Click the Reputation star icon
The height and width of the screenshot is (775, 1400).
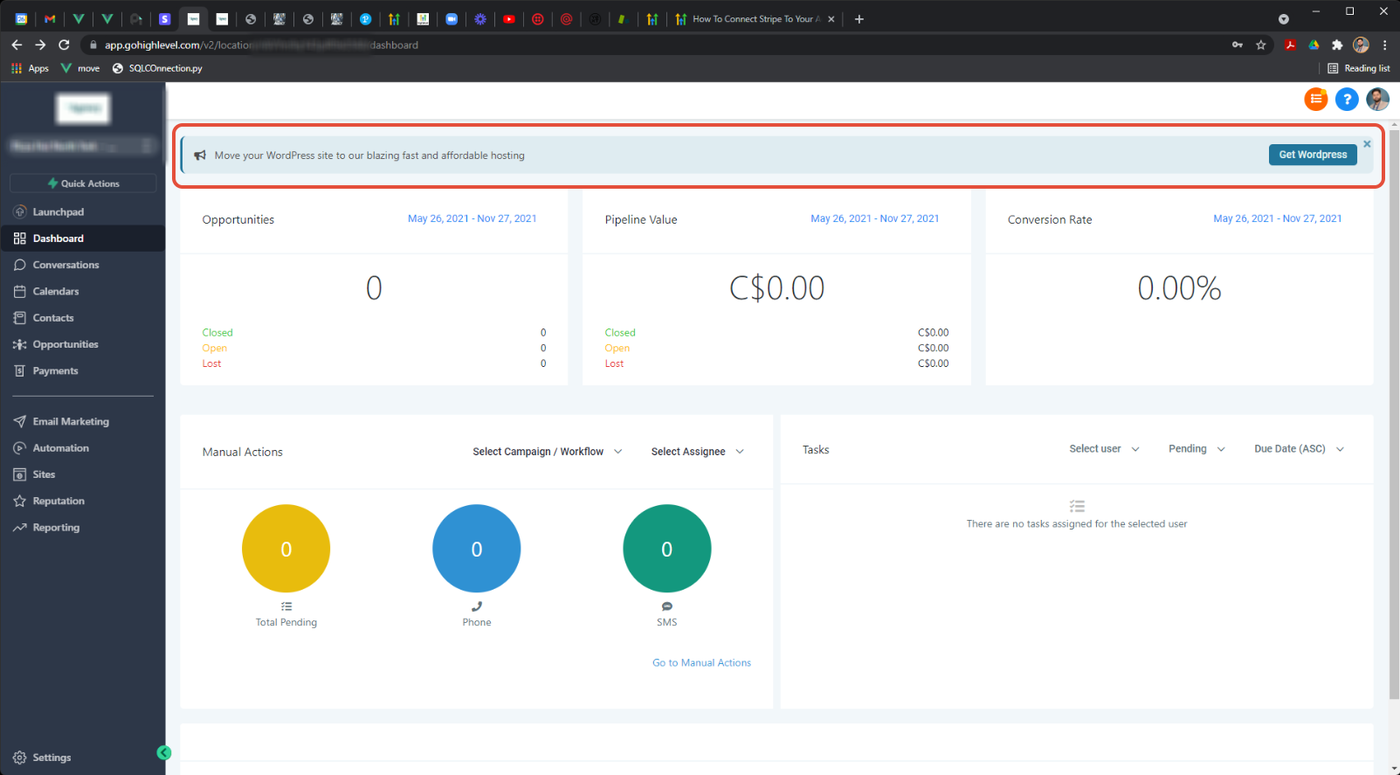[x=20, y=501]
